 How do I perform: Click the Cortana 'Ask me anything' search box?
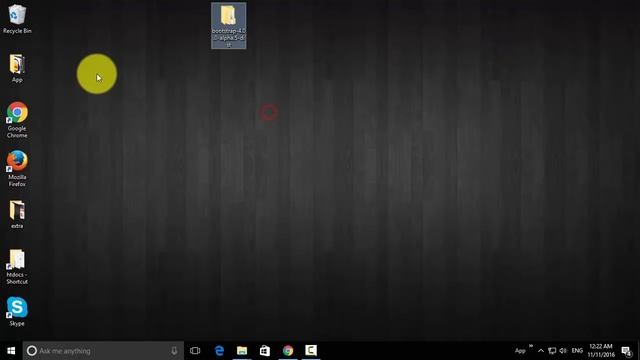[103, 351]
